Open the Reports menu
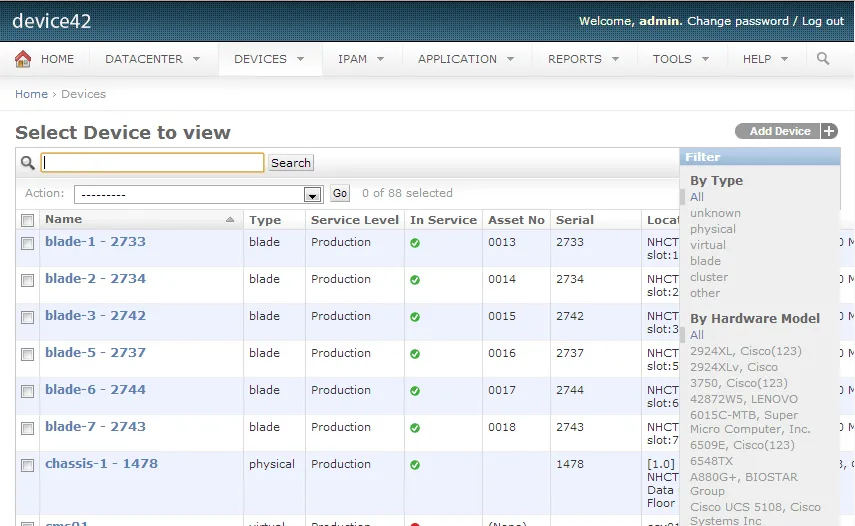855x526 pixels. pos(582,59)
